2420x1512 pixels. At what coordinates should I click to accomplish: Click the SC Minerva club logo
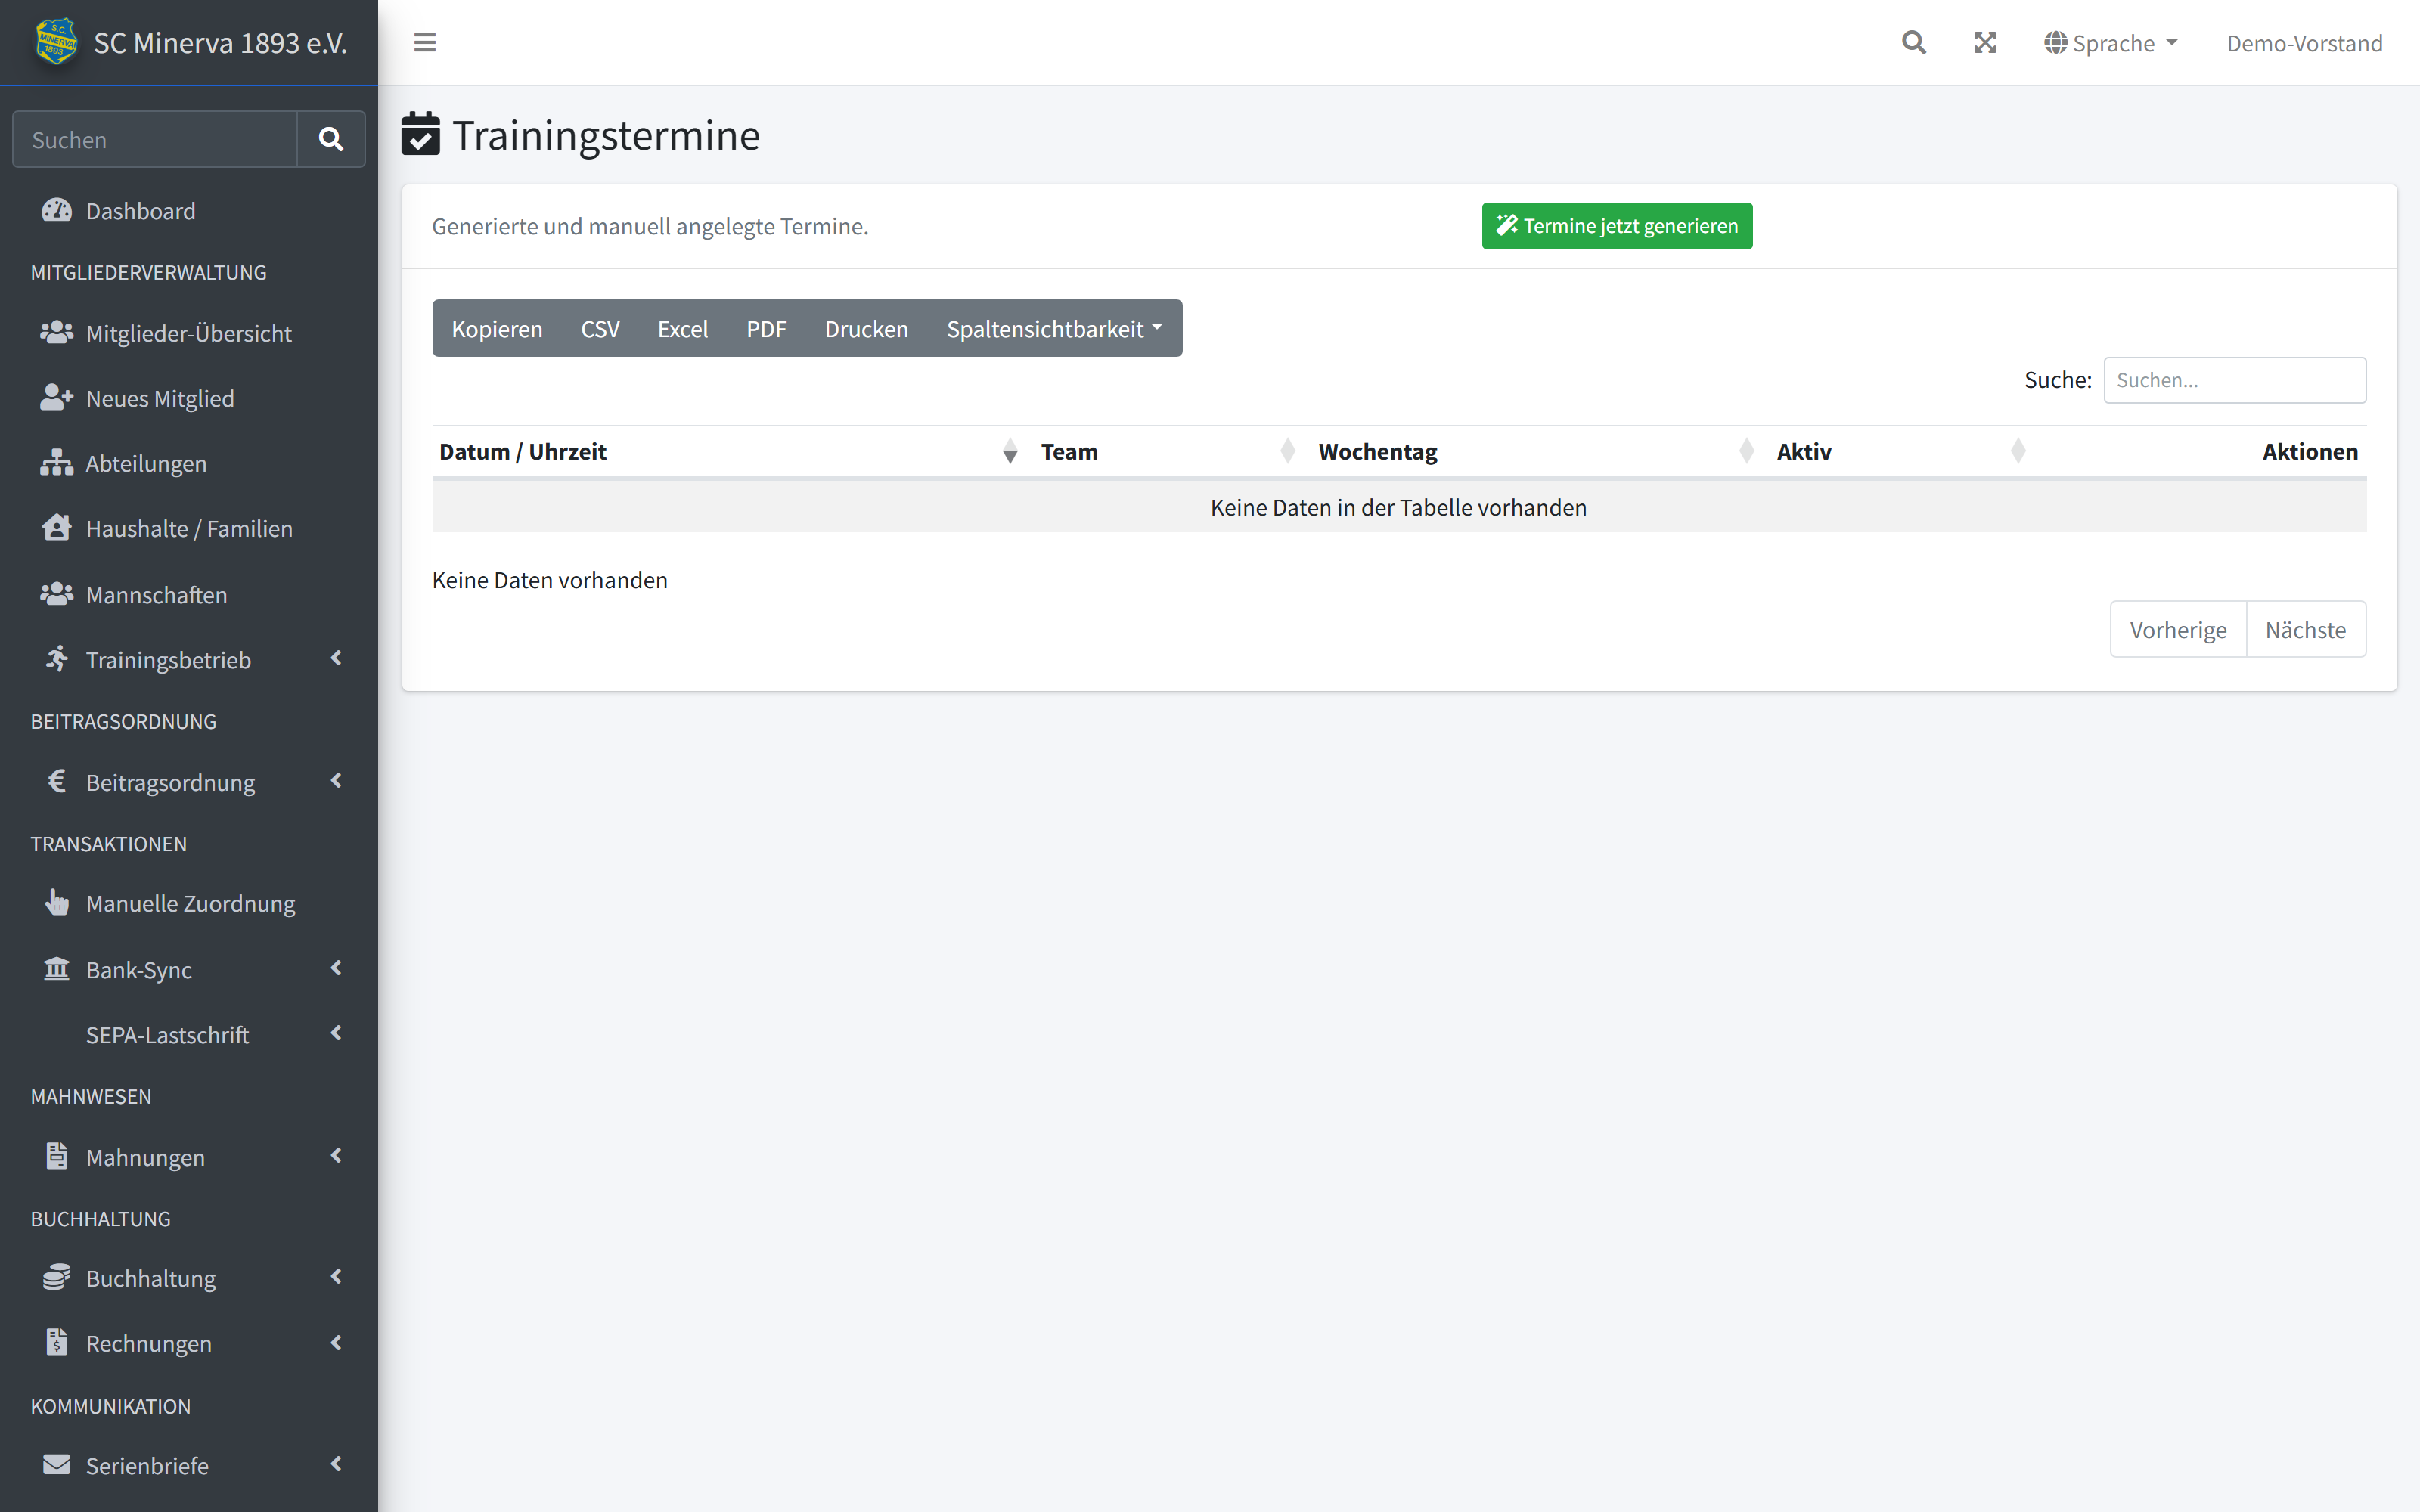click(56, 42)
